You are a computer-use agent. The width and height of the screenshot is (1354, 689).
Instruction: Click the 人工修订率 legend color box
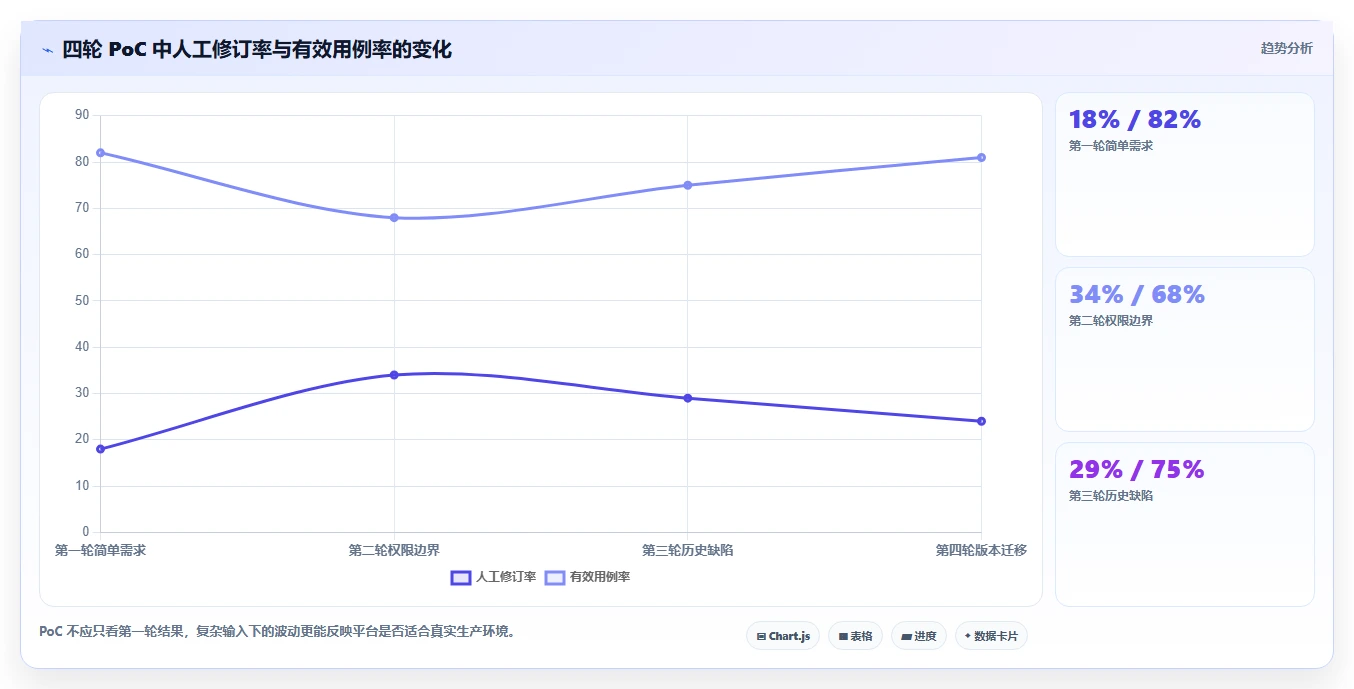pos(461,577)
